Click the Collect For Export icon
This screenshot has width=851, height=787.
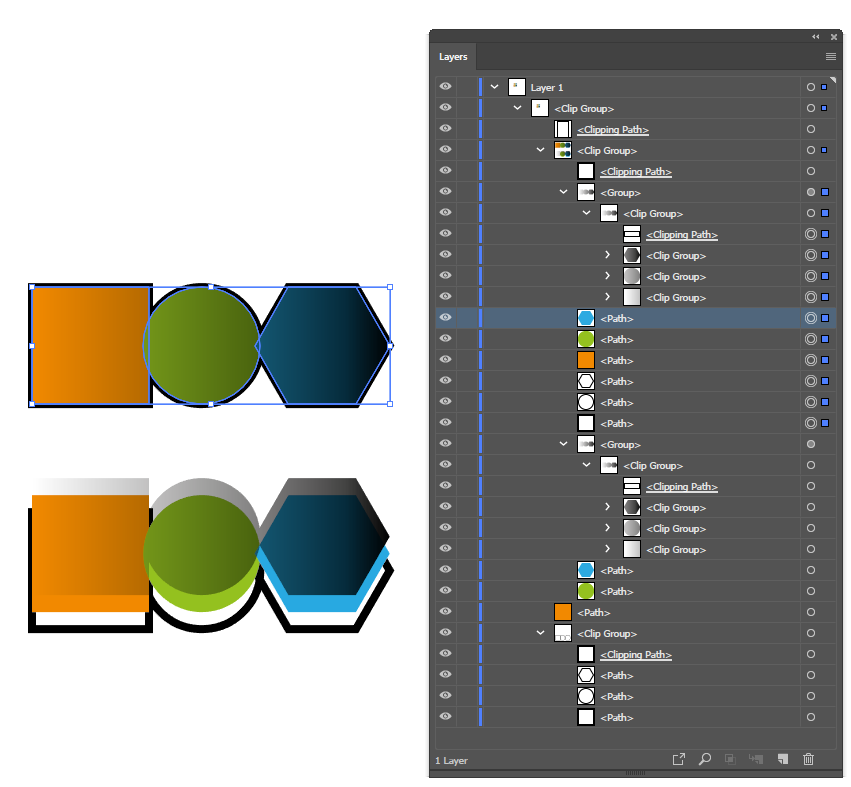(678, 759)
